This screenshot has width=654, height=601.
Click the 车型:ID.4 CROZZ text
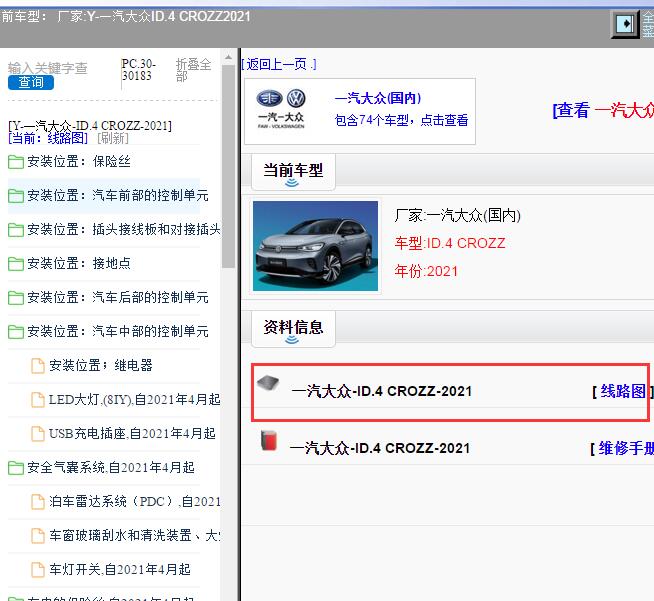pos(450,243)
